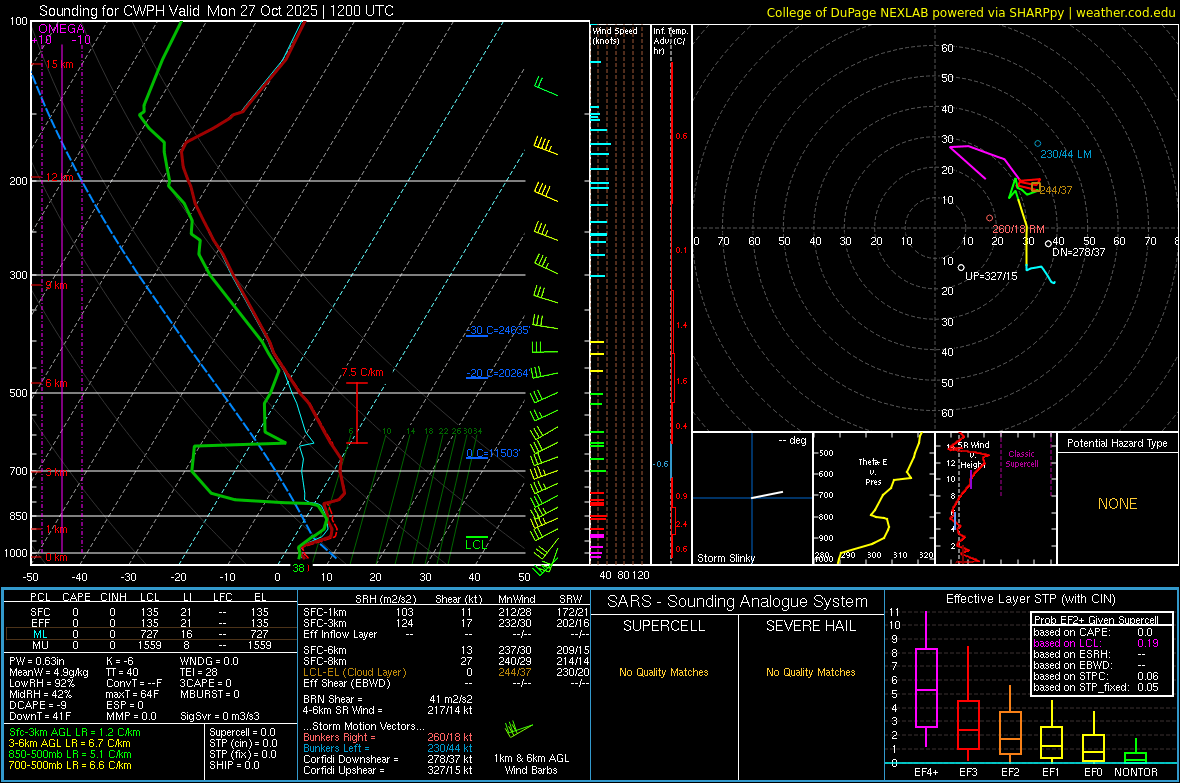Click the 'based on STPC:' row
This screenshot has height=783, width=1180.
pos(1096,676)
